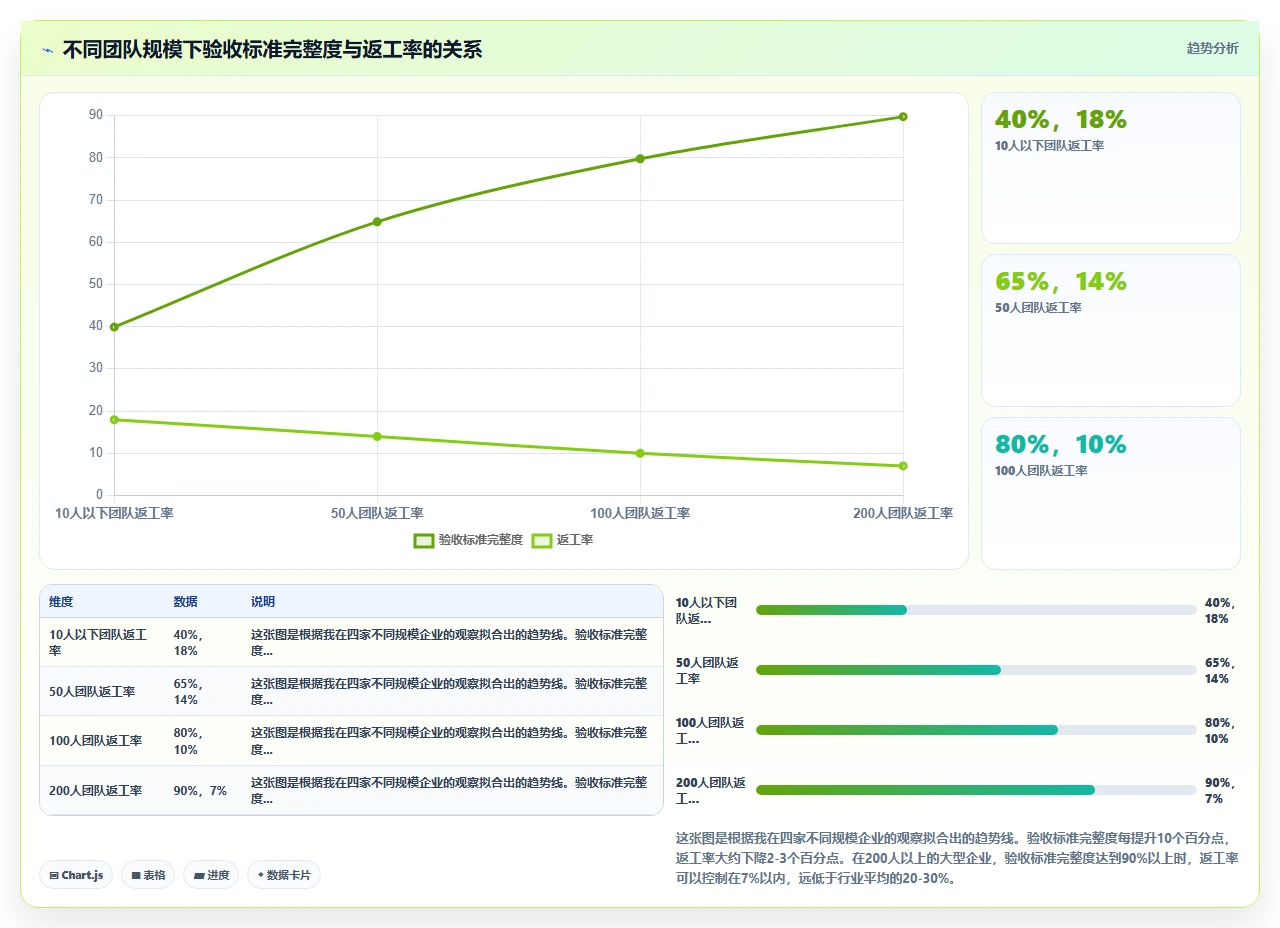Toggle the 返工率 legend item

[x=563, y=540]
